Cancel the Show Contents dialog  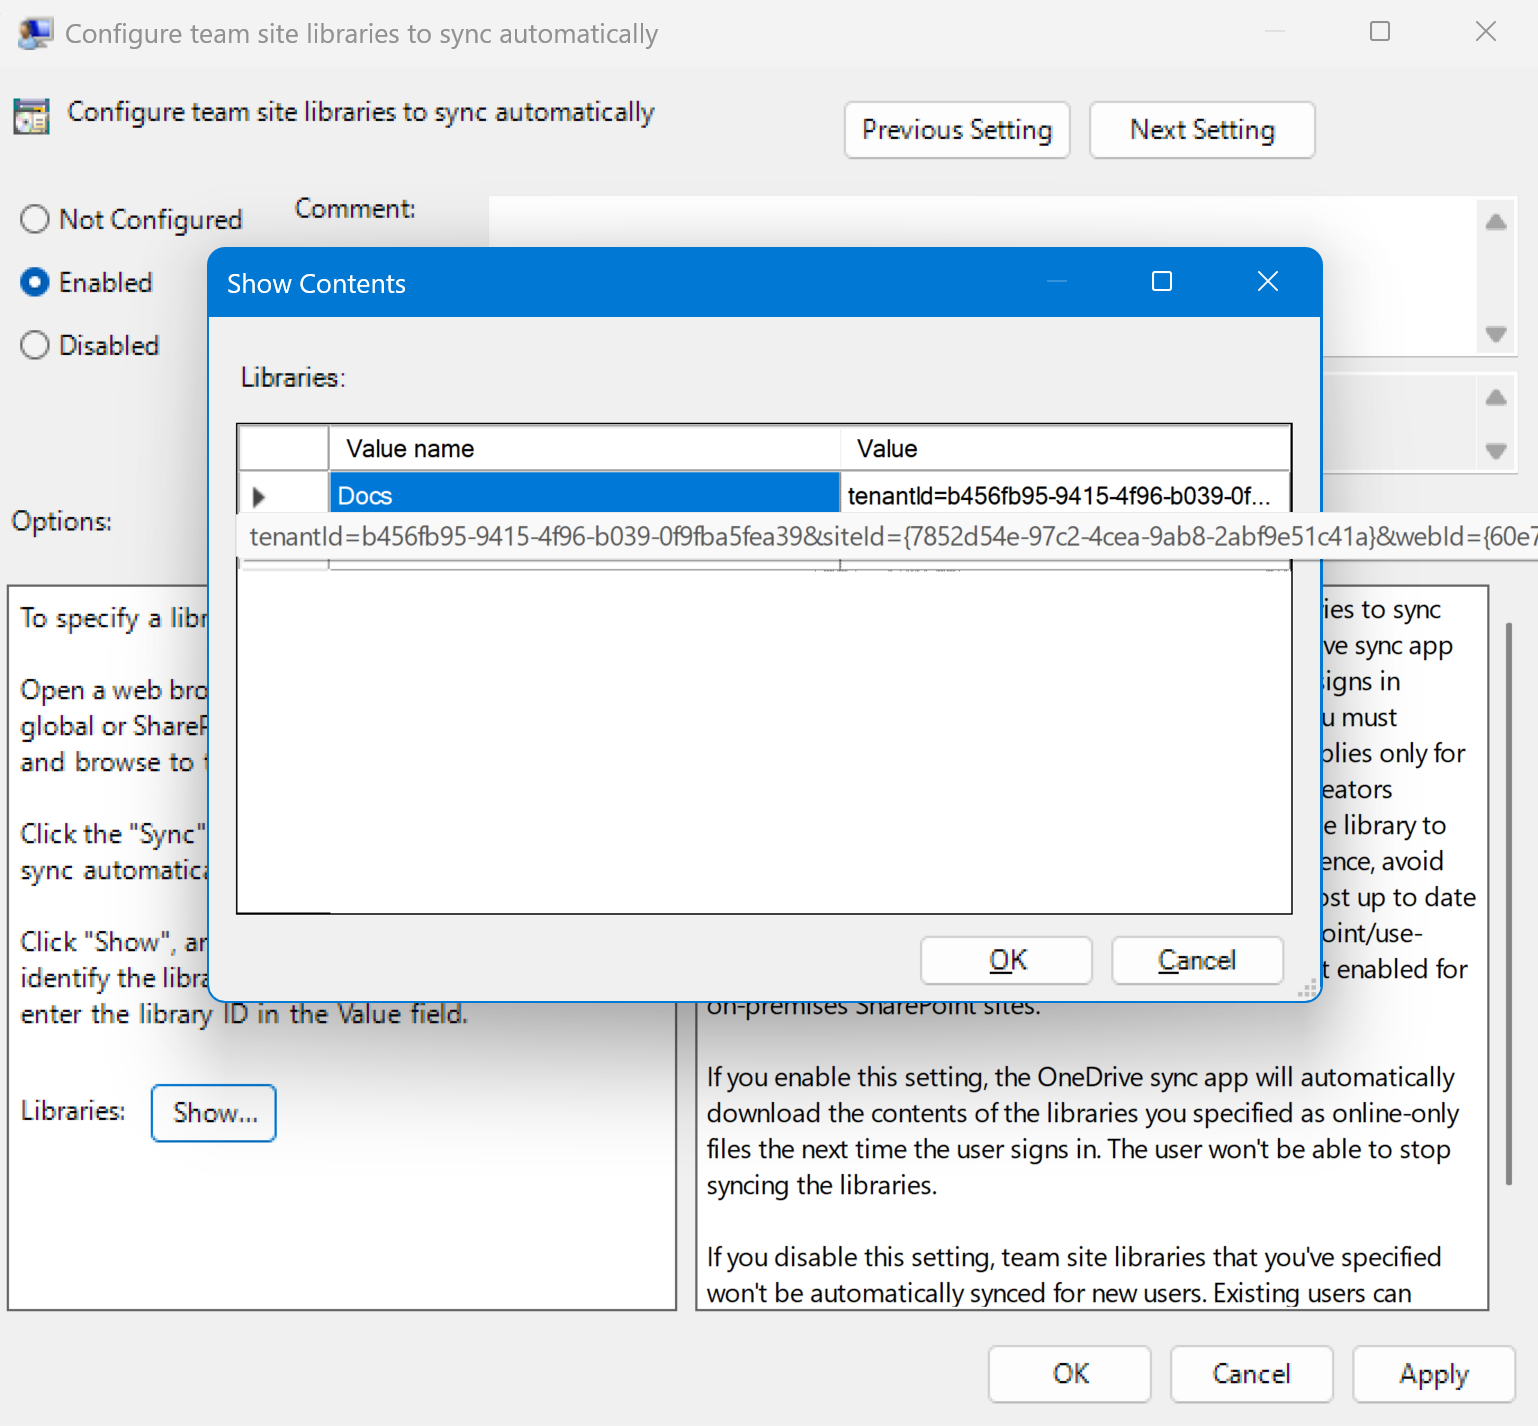[x=1196, y=960]
